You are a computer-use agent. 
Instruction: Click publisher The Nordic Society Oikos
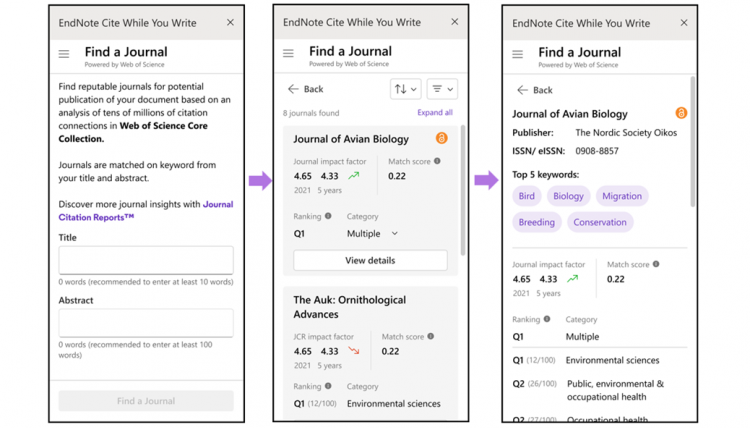tap(626, 133)
